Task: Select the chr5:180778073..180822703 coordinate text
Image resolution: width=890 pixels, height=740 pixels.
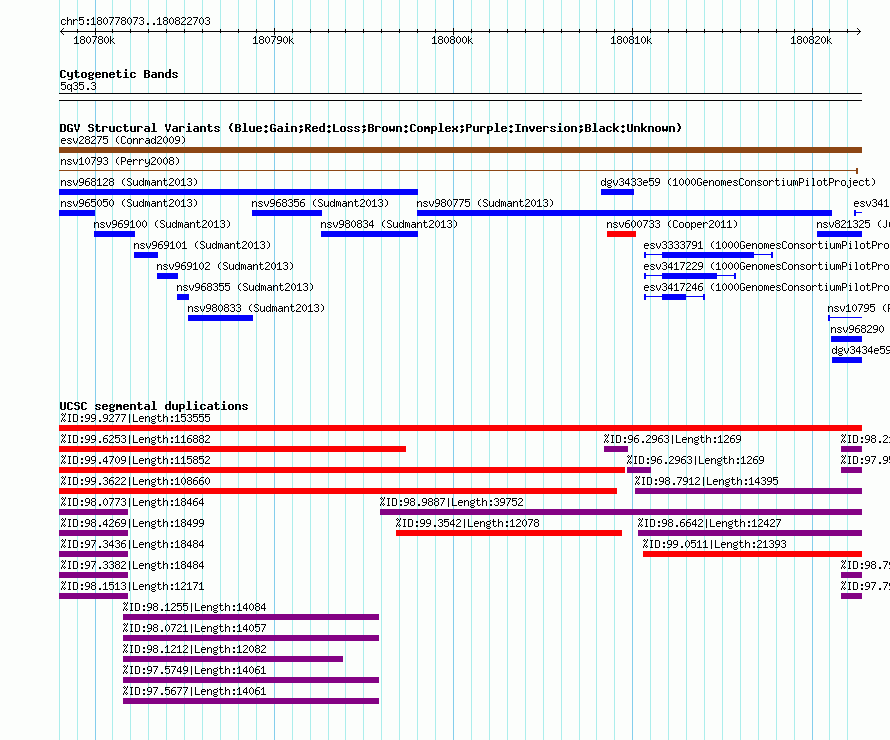Action: coord(136,21)
